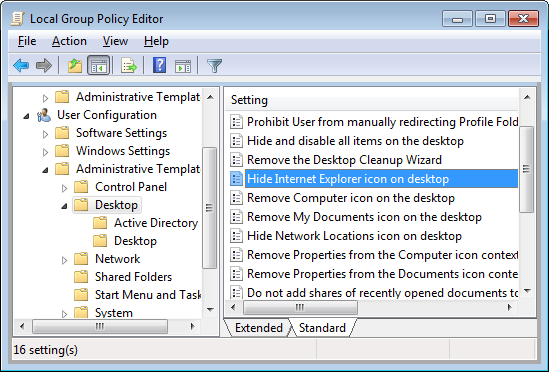Click policy icon of Hide Network Locations setting
Viewport: 549px width, 372px height.
click(236, 236)
